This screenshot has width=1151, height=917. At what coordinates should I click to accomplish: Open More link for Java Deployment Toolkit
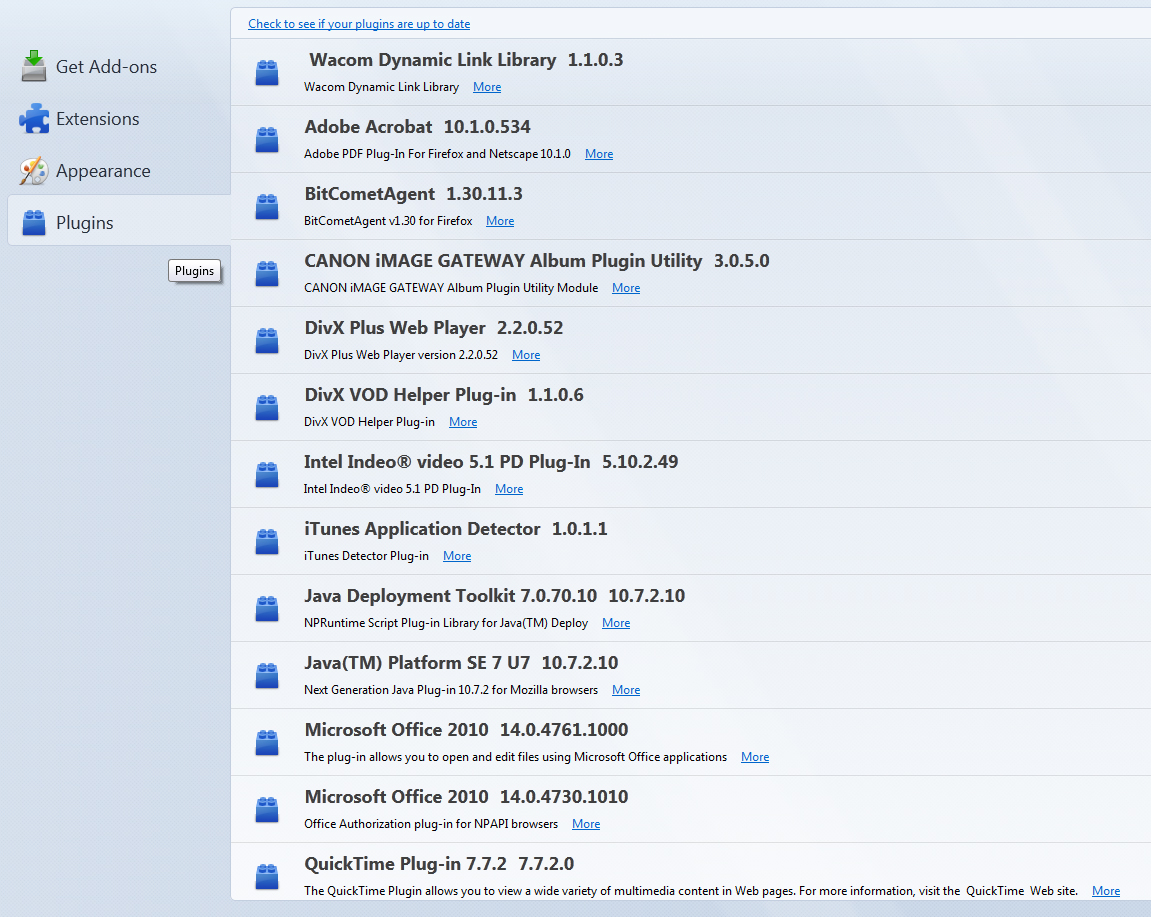[x=616, y=623]
